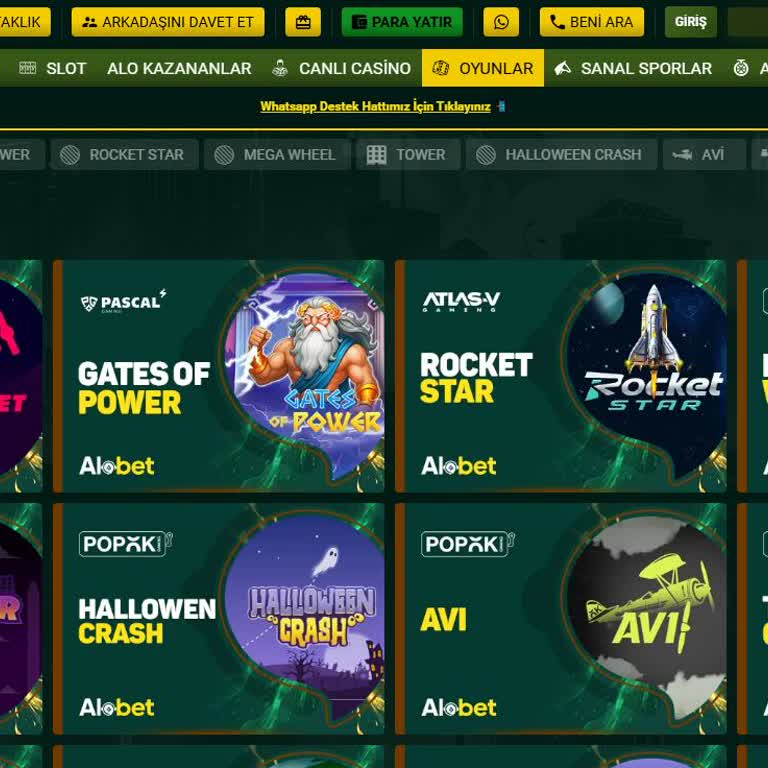Click the plane icon on AVİ filter

682,155
